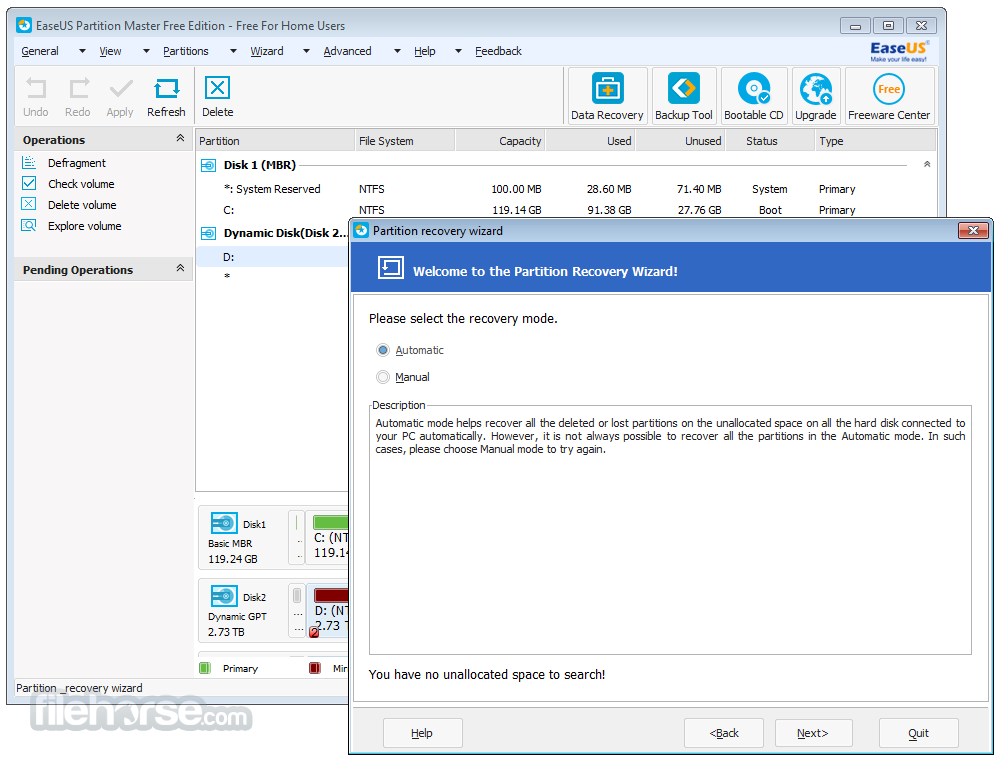This screenshot has height=761, width=999.
Task: Quit the recovery wizard
Action: click(919, 733)
